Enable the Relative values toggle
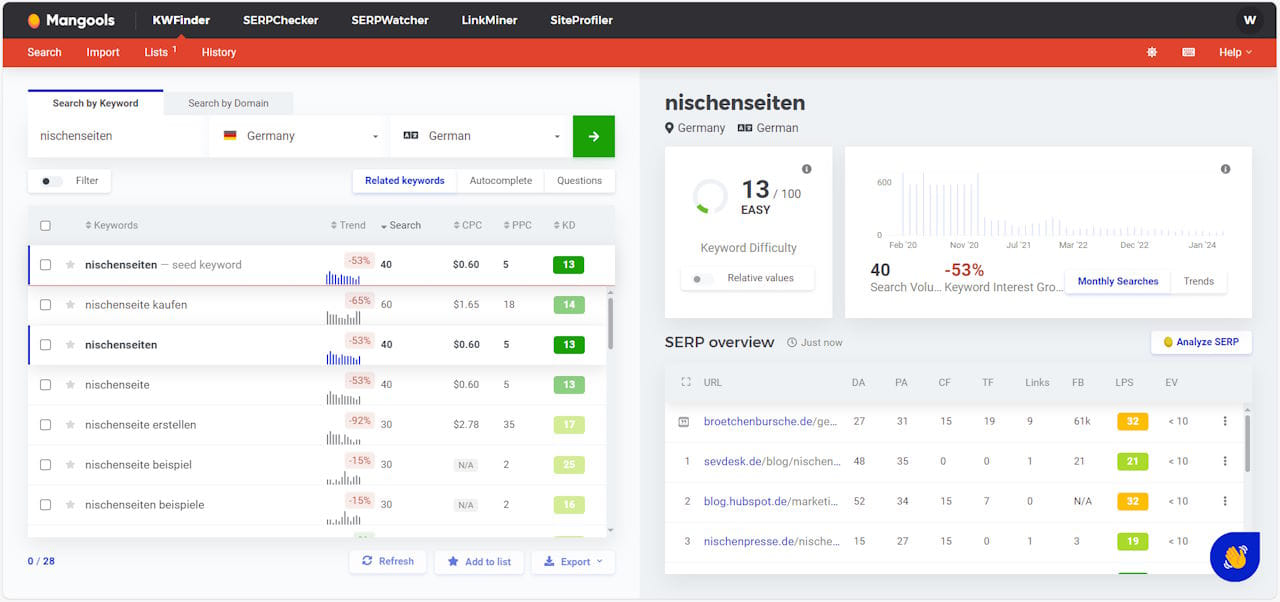The height and width of the screenshot is (602, 1280). click(x=703, y=278)
